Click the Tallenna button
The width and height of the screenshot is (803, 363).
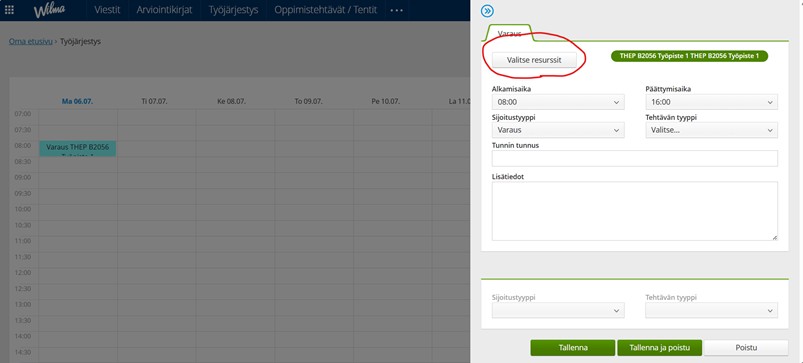(573, 348)
